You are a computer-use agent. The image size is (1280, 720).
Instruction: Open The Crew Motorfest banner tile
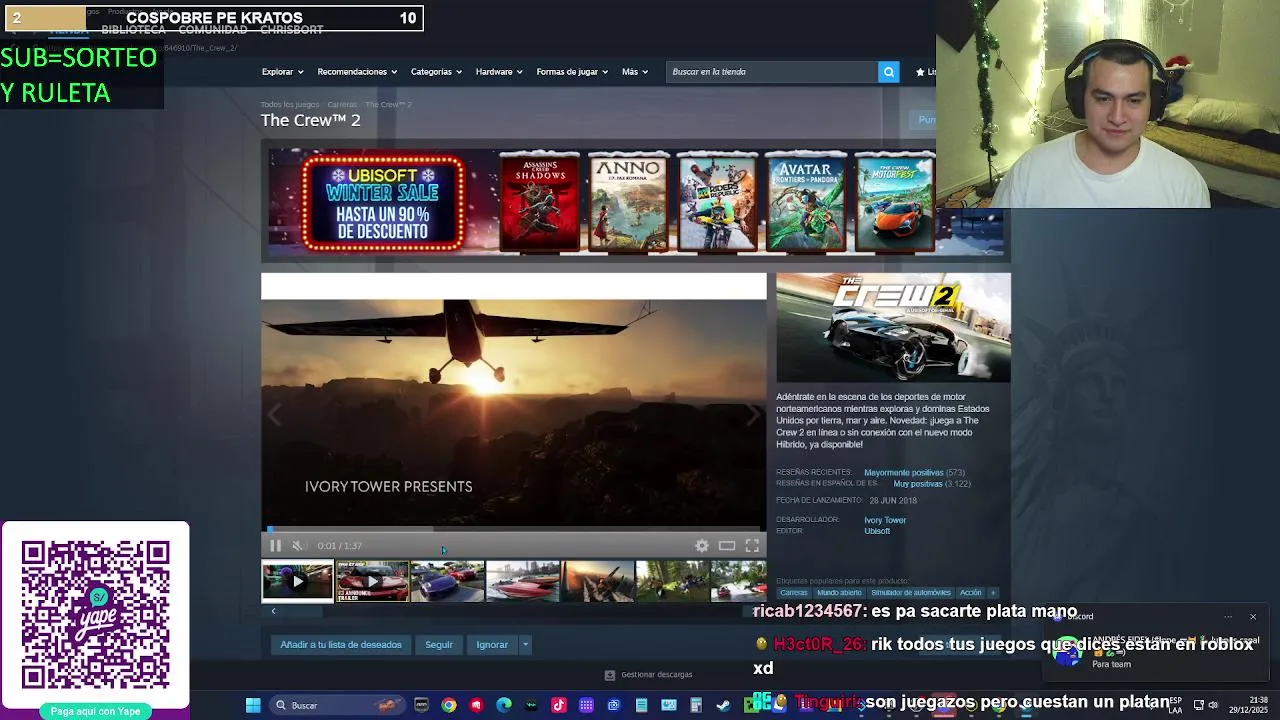click(895, 201)
